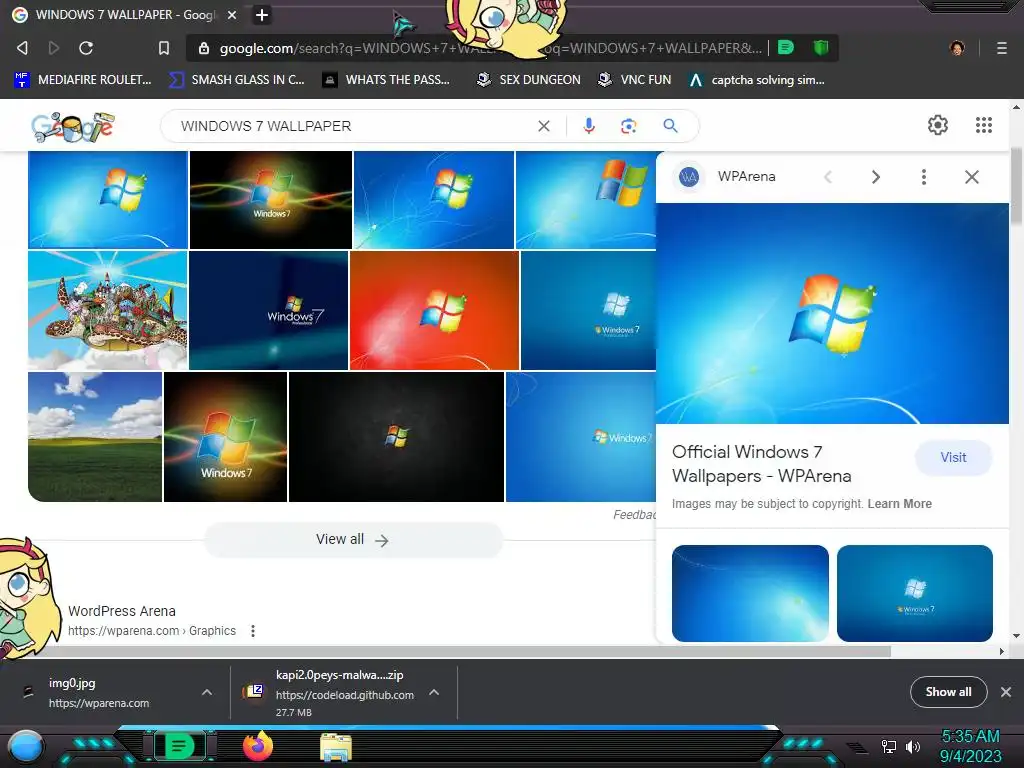This screenshot has width=1024, height=768.
Task: Click the Visit button
Action: point(953,457)
